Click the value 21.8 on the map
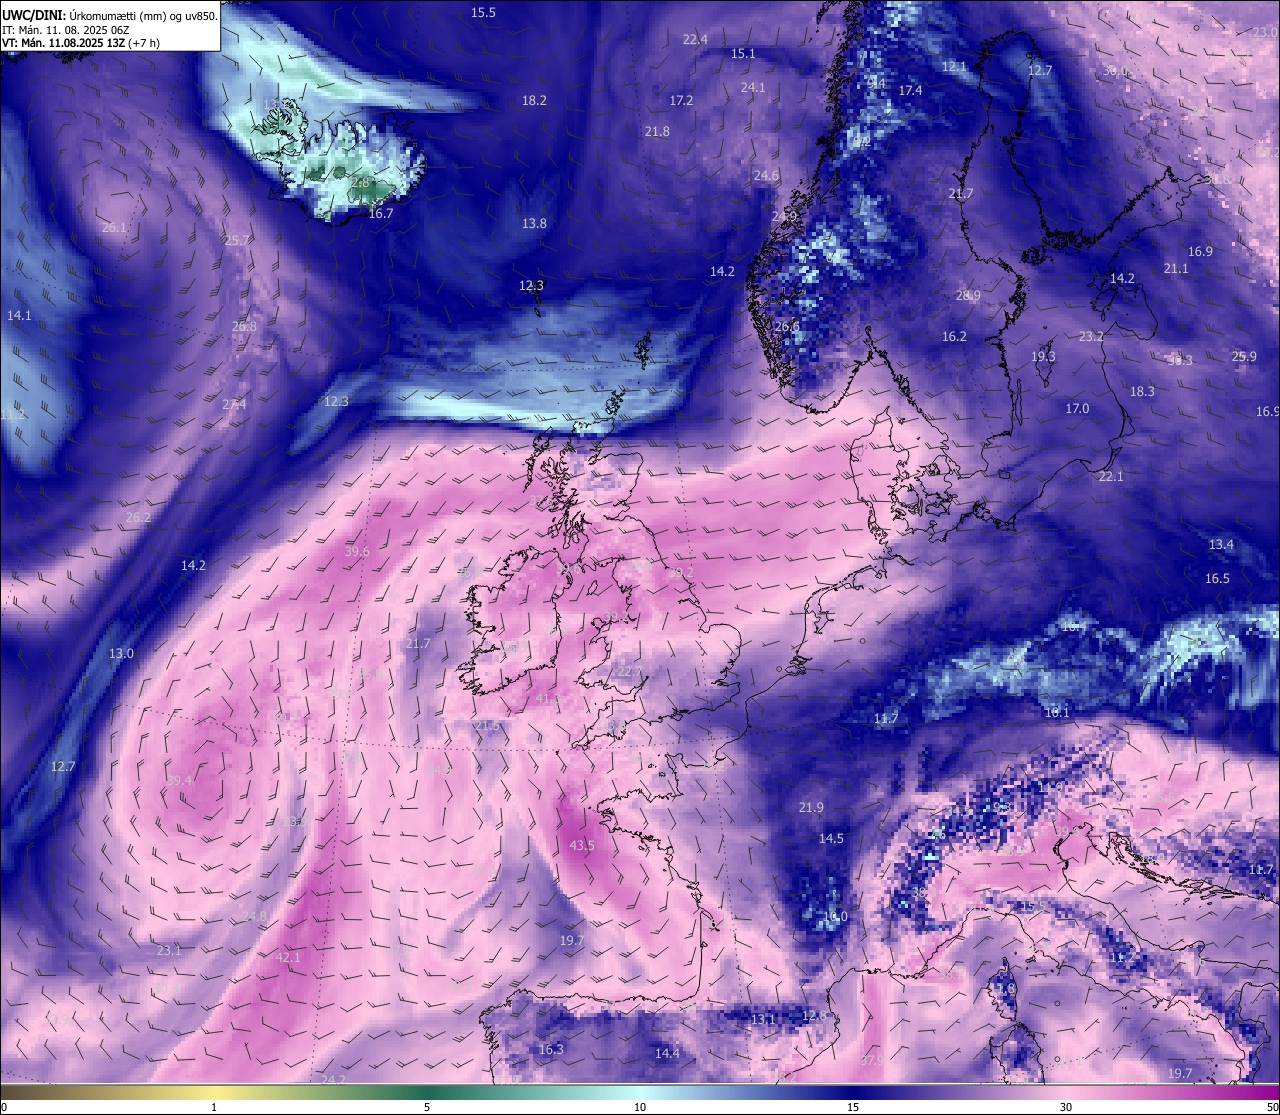The height and width of the screenshot is (1115, 1280). coord(657,131)
